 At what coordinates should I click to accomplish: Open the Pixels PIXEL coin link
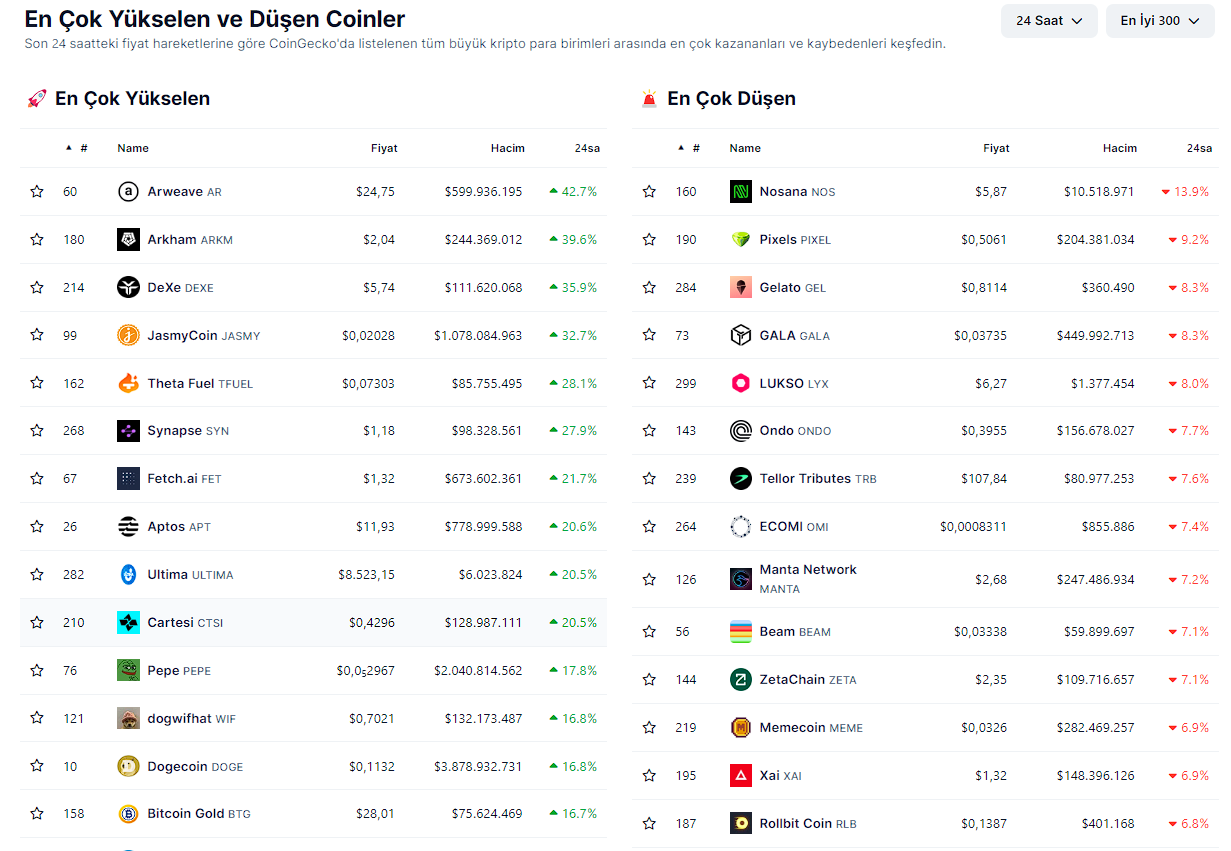tap(796, 239)
